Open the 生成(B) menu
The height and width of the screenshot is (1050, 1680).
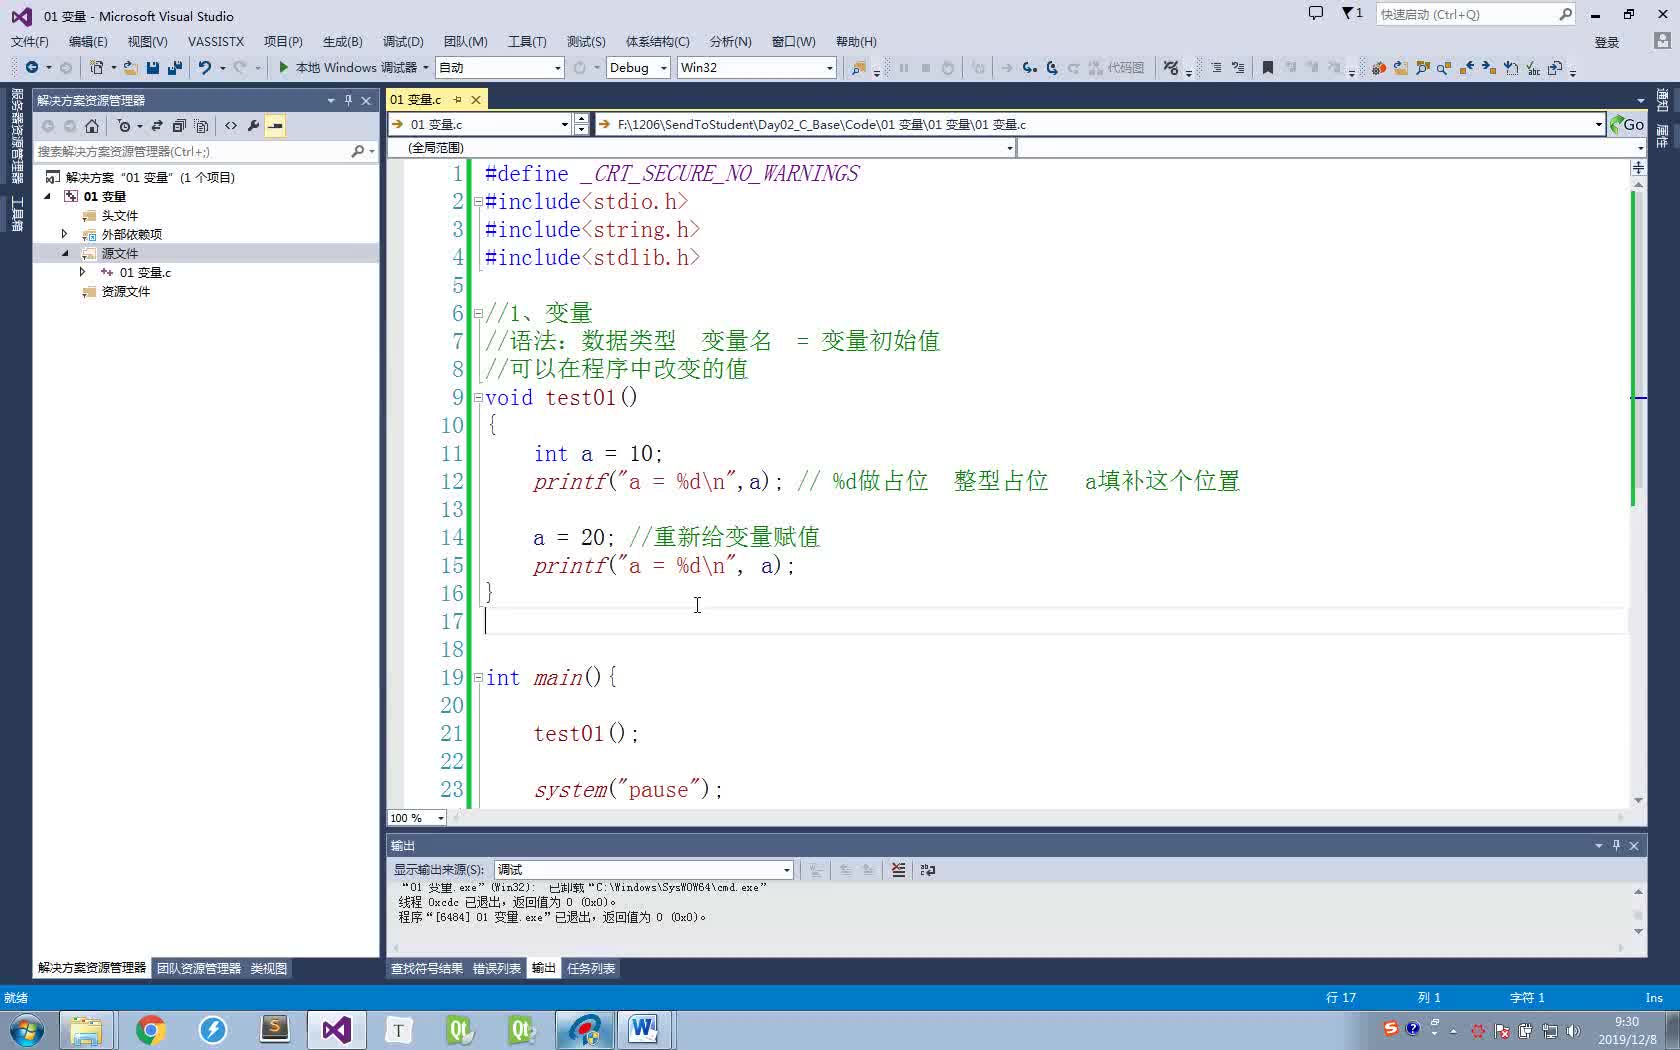(342, 41)
